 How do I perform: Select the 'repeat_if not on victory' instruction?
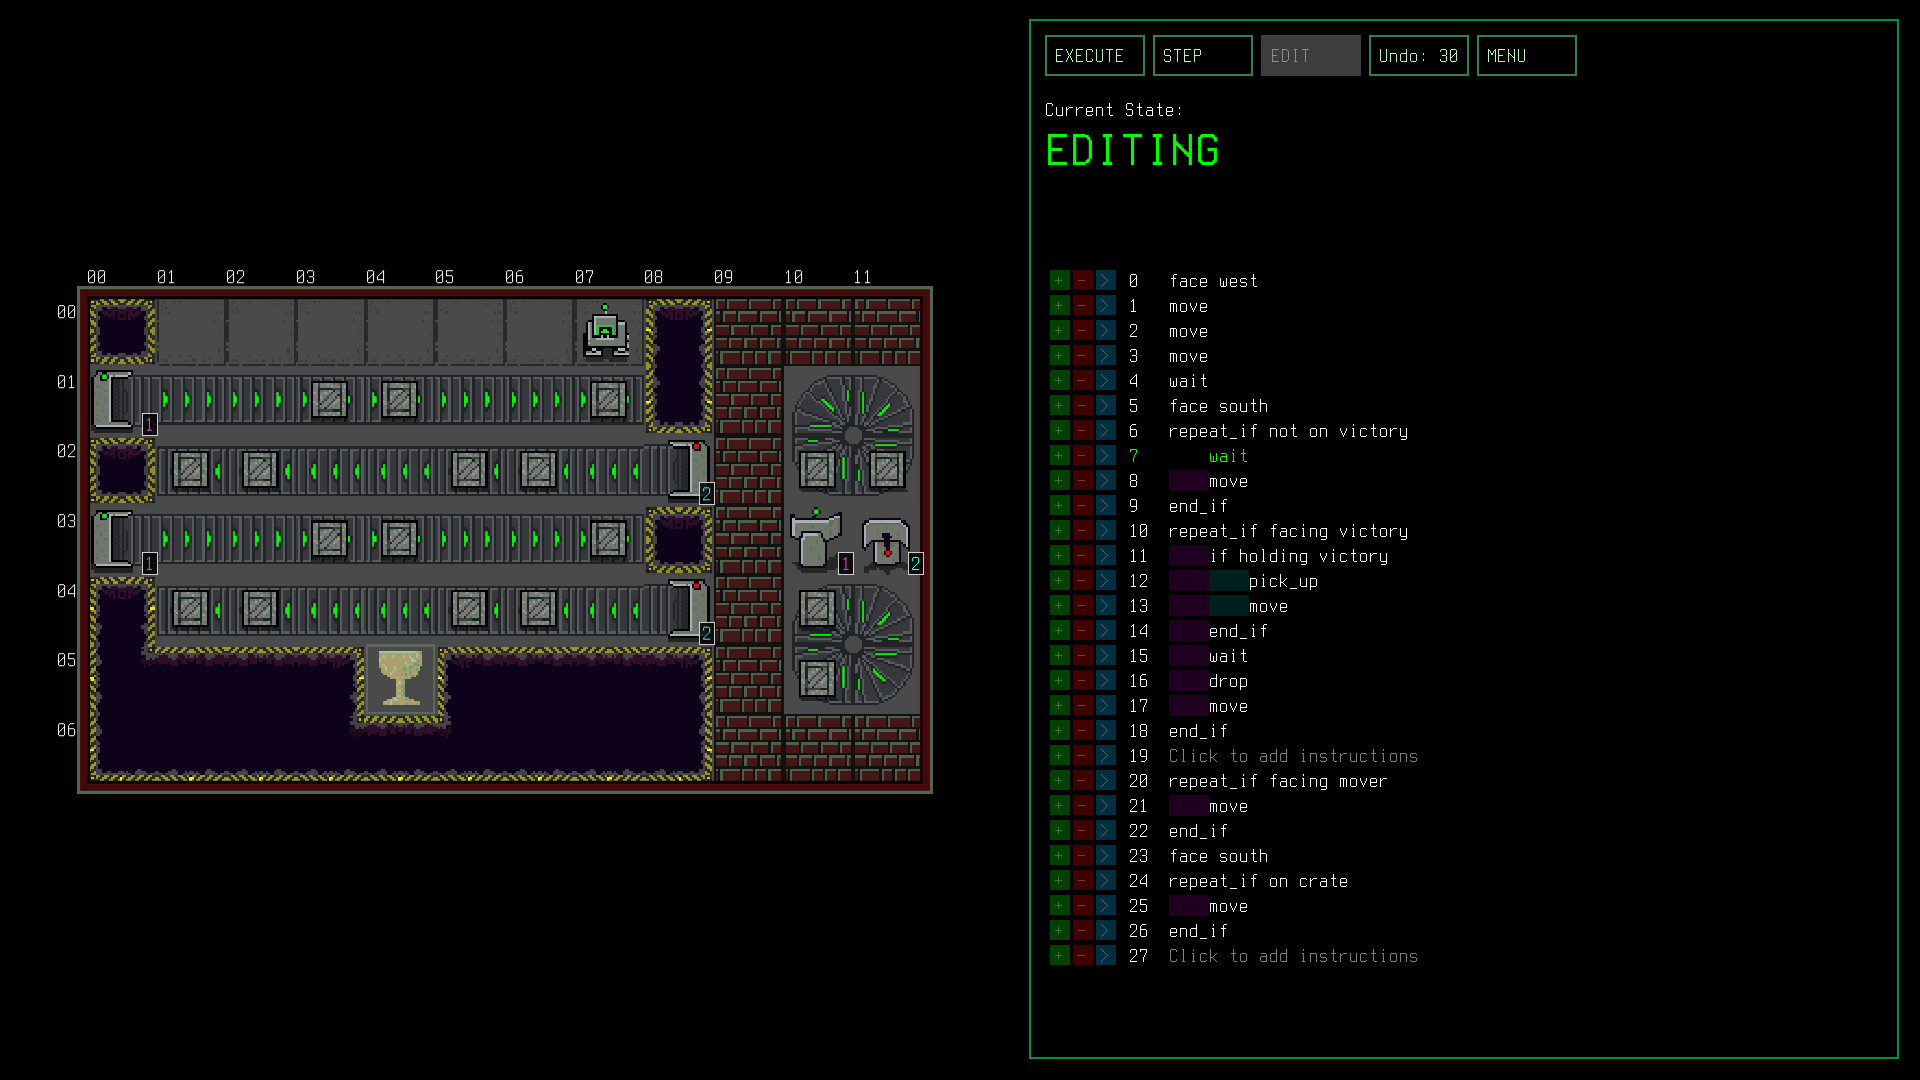coord(1287,431)
